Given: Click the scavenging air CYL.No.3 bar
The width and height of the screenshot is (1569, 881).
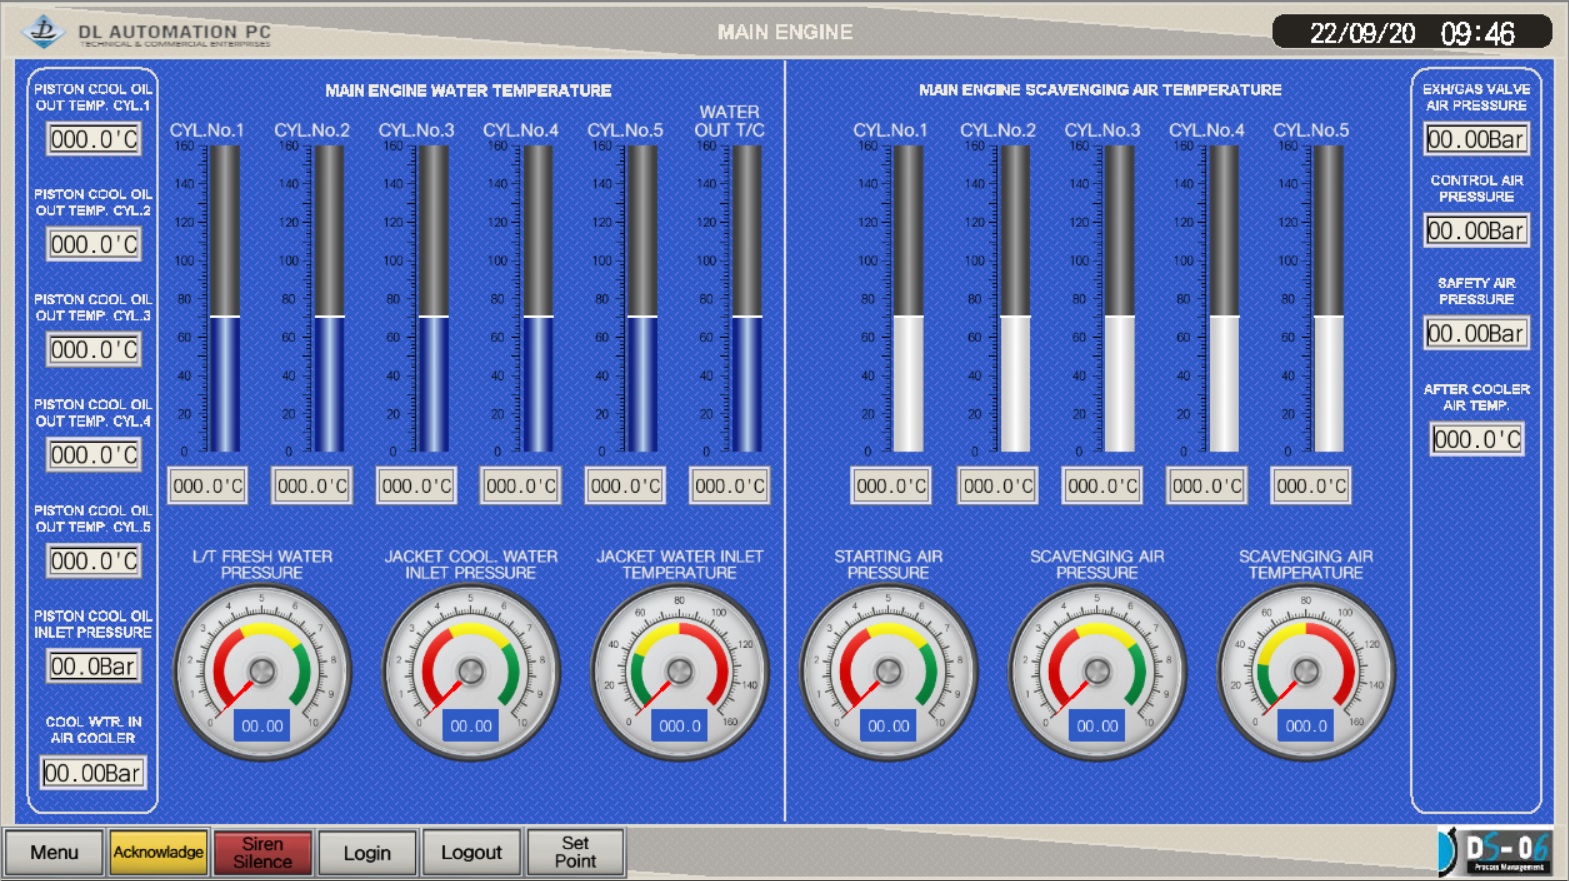Looking at the screenshot, I should click(1118, 299).
